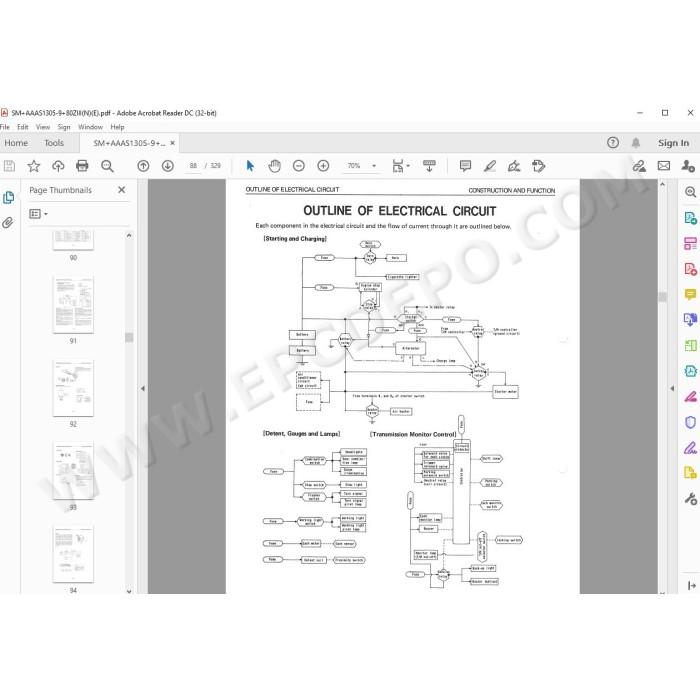This screenshot has width=700, height=700.
Task: Send file by email envelope icon
Action: [664, 166]
